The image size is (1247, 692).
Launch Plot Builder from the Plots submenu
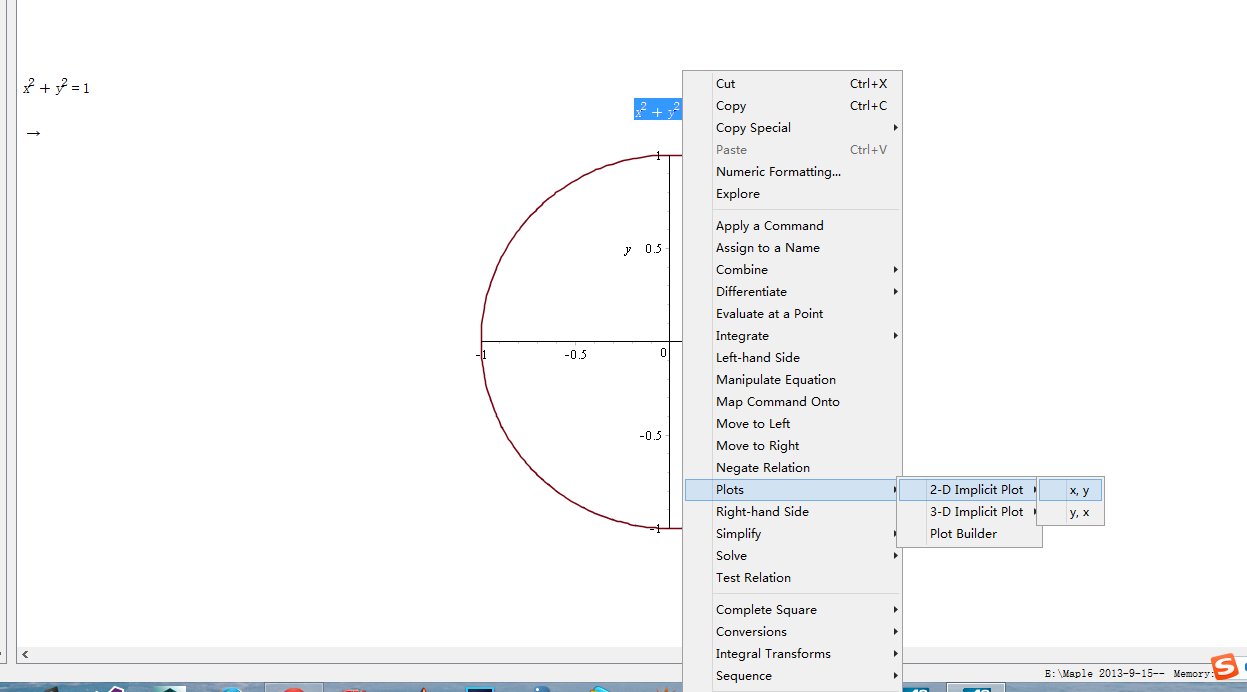click(x=963, y=534)
